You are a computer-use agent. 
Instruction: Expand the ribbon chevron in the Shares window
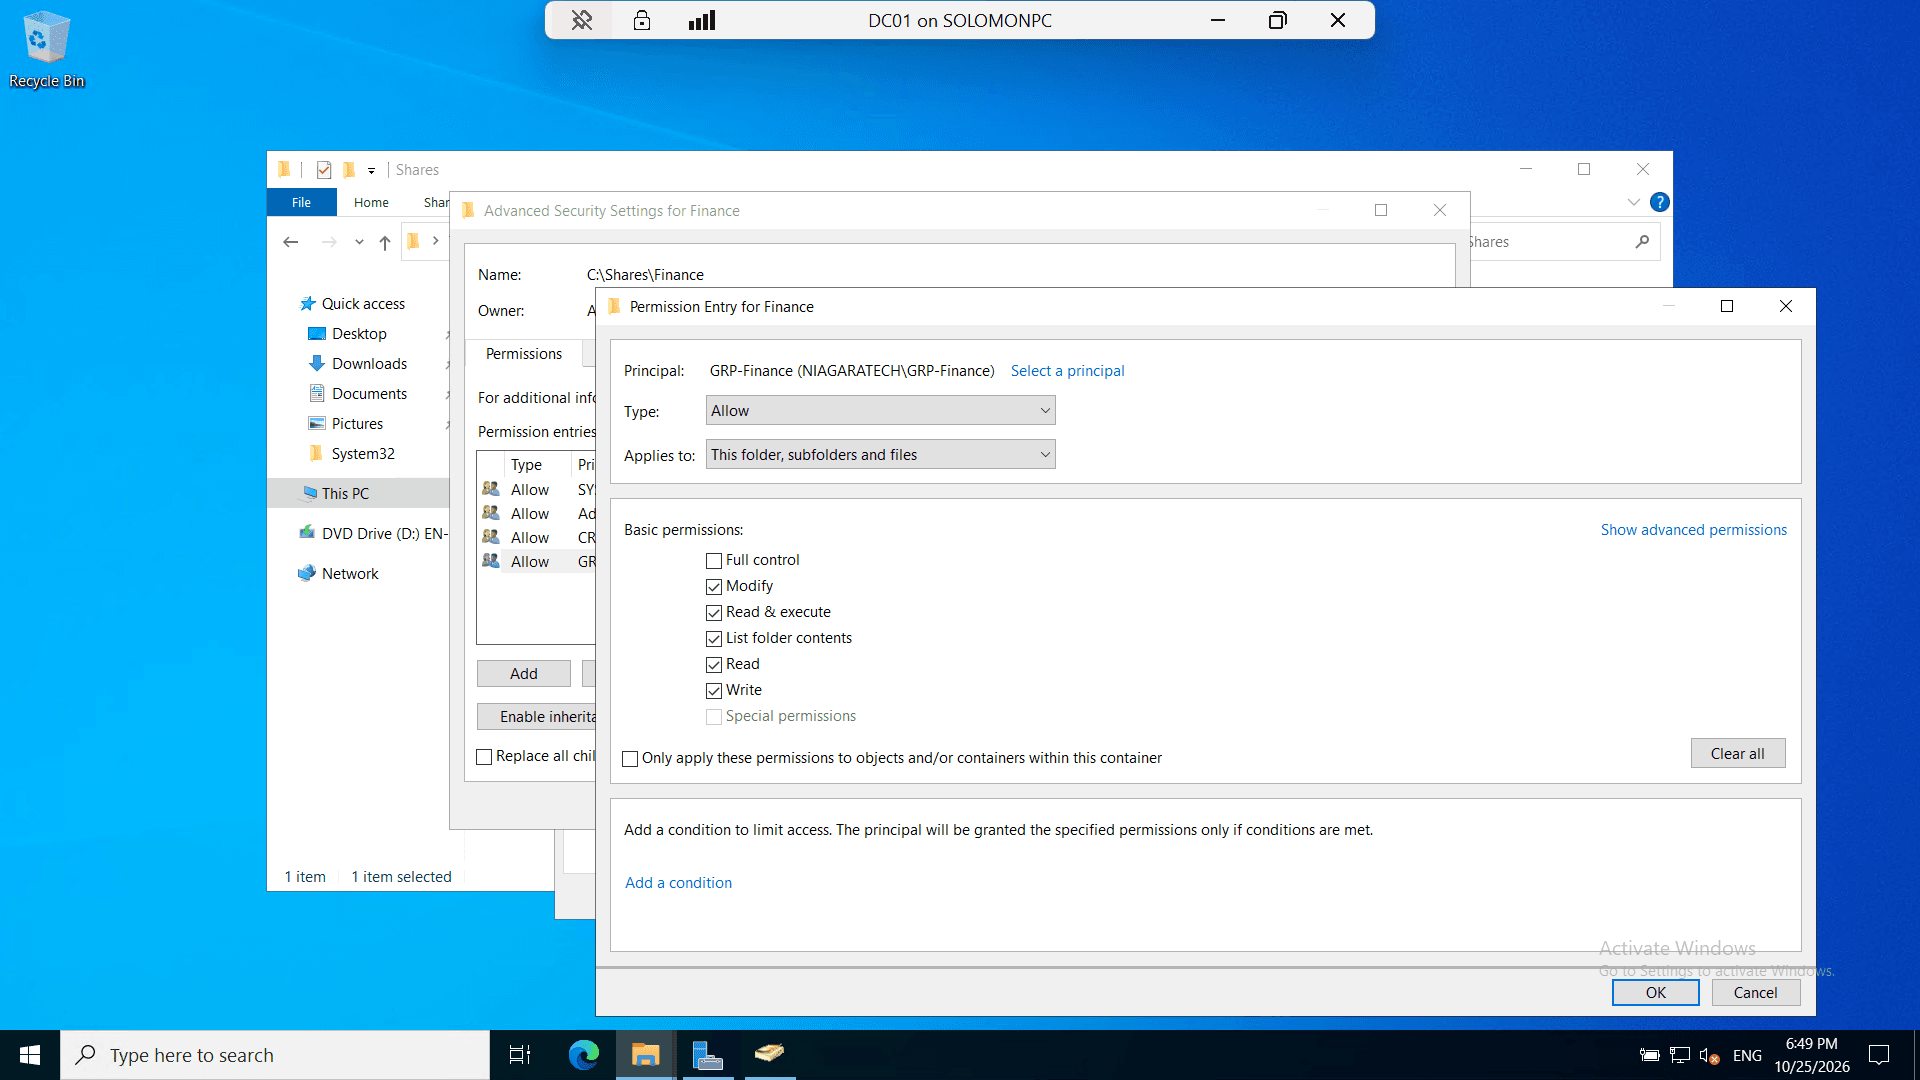[x=1633, y=202]
